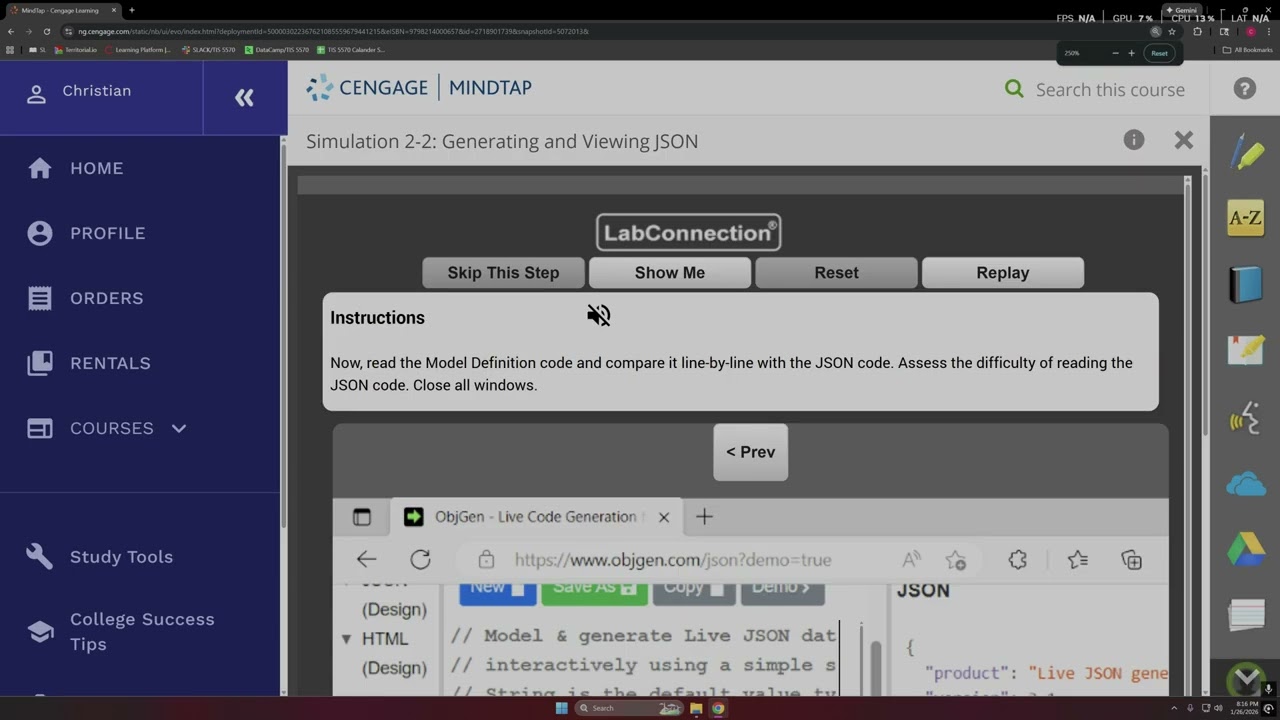
Task: Open the simulation info icon
Action: tap(1134, 140)
